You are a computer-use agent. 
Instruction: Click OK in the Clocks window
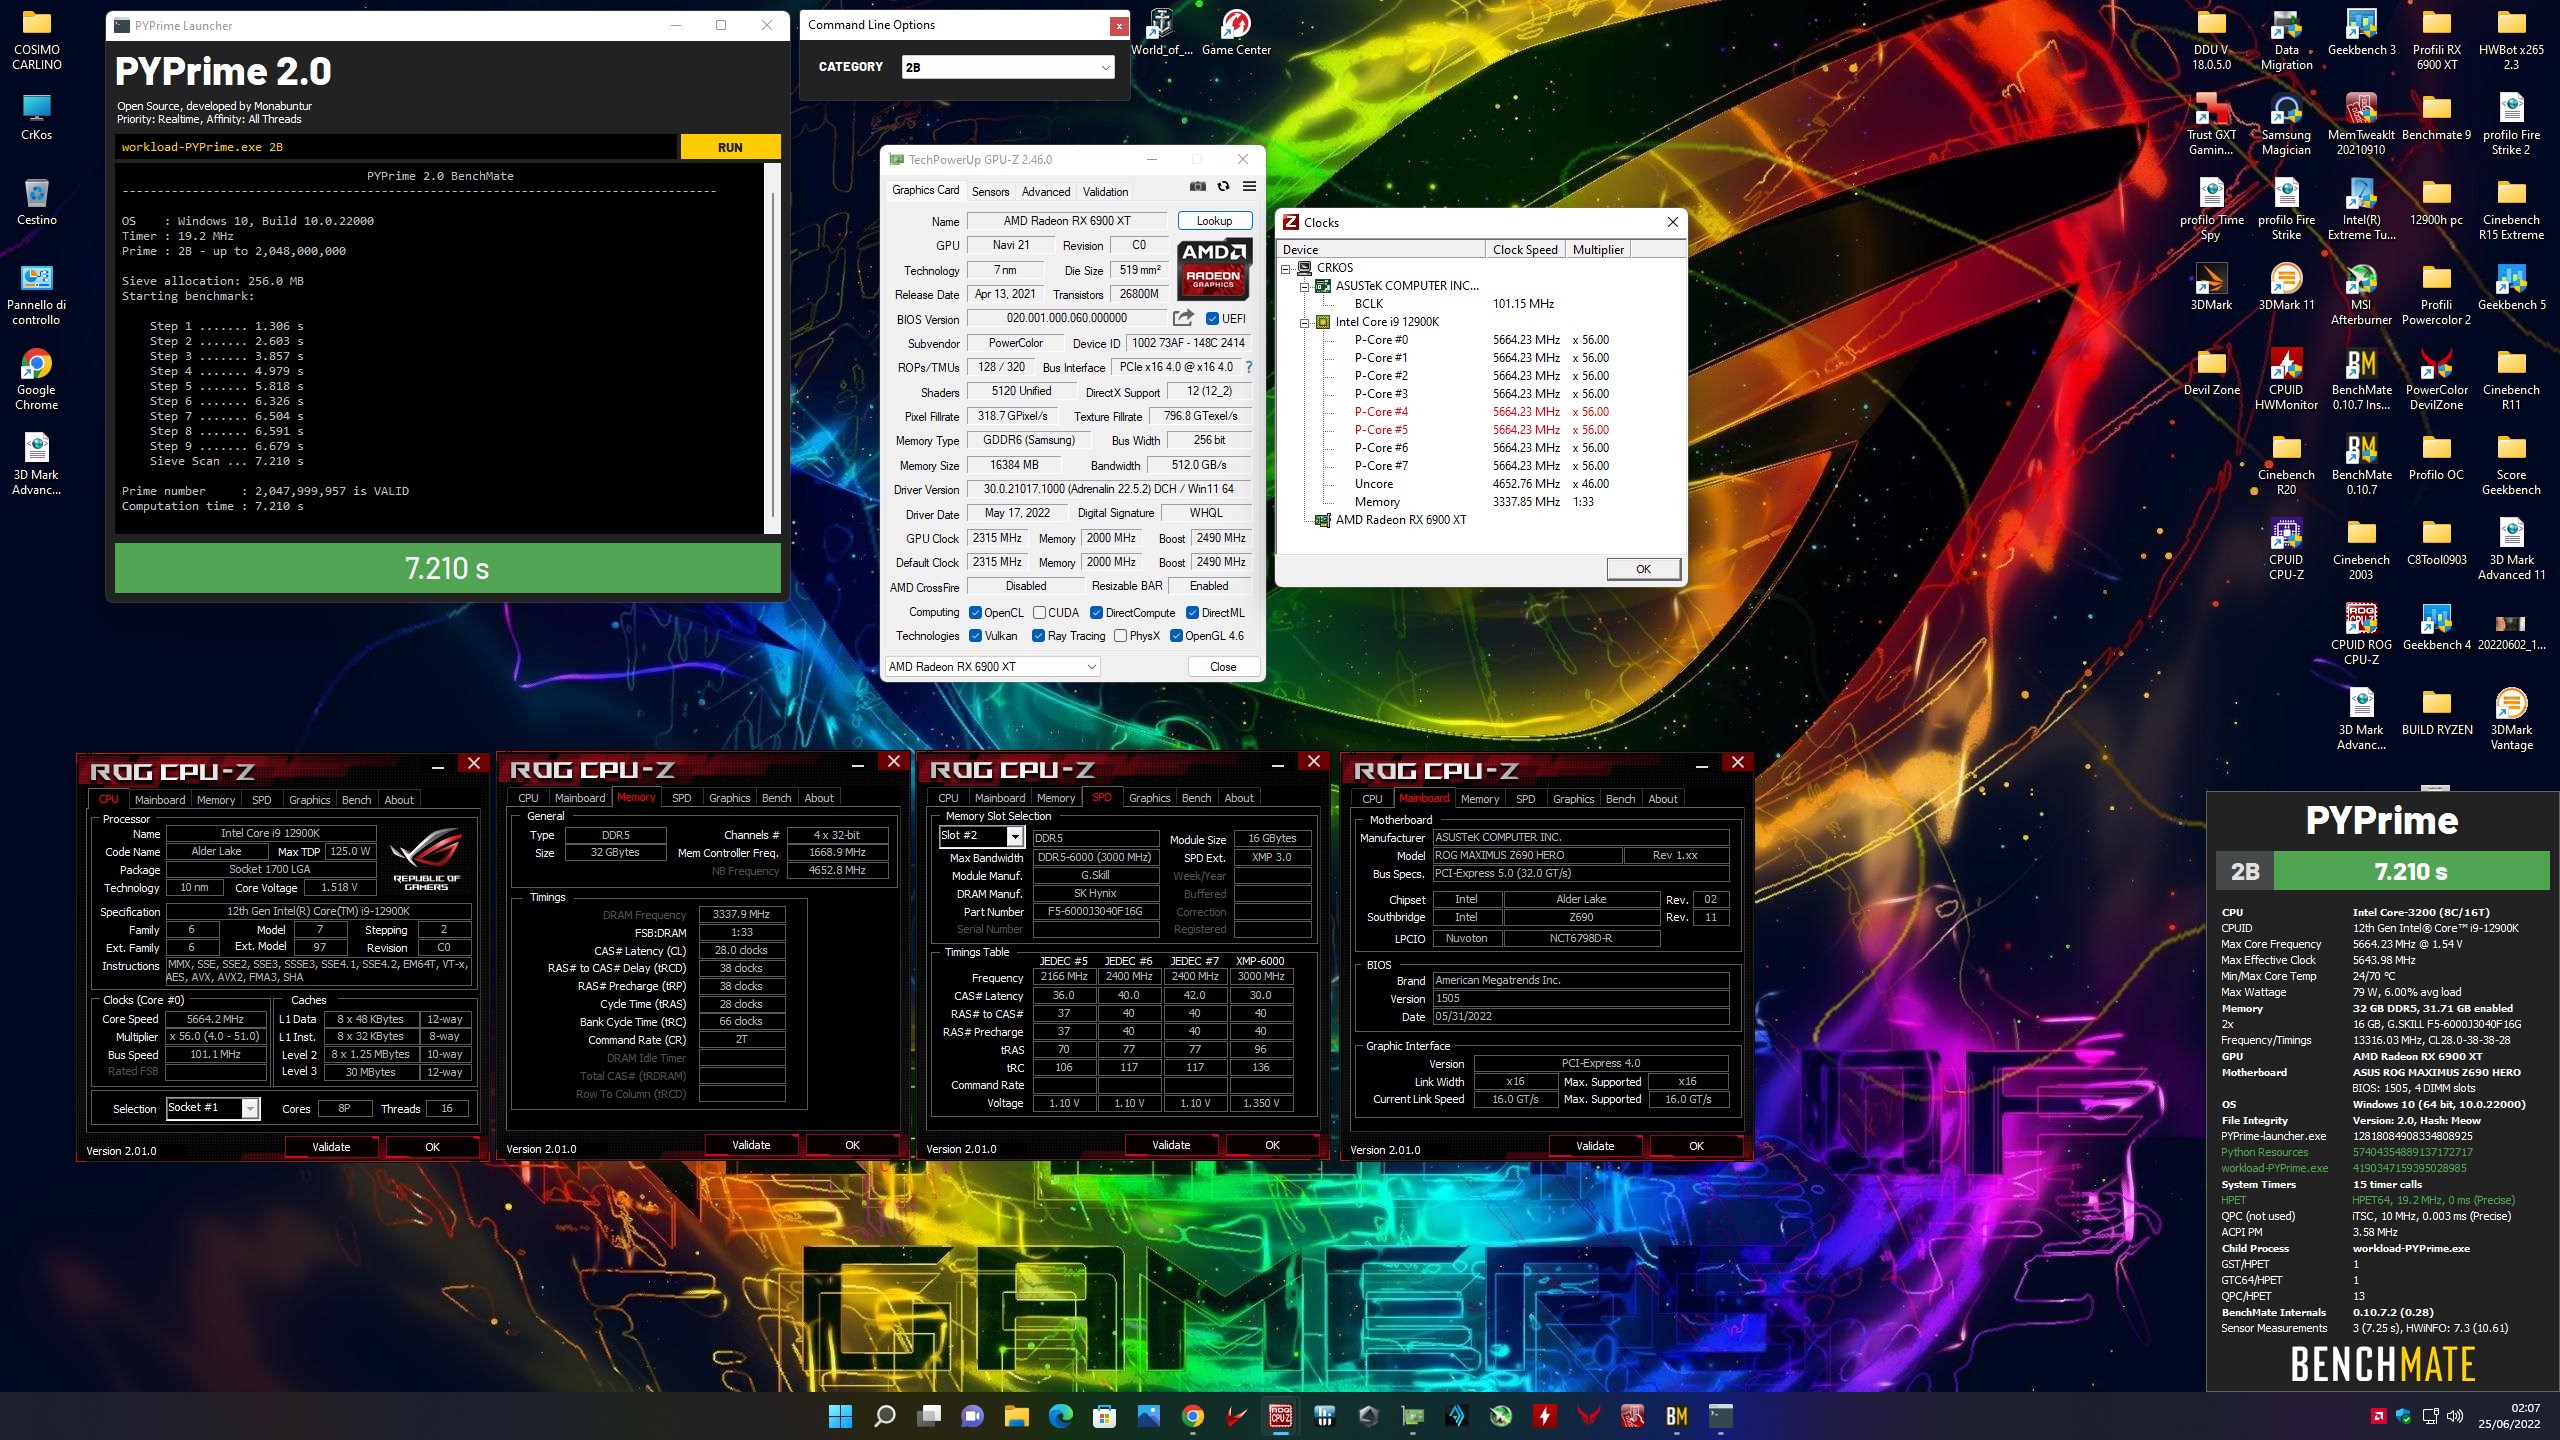click(x=1643, y=569)
